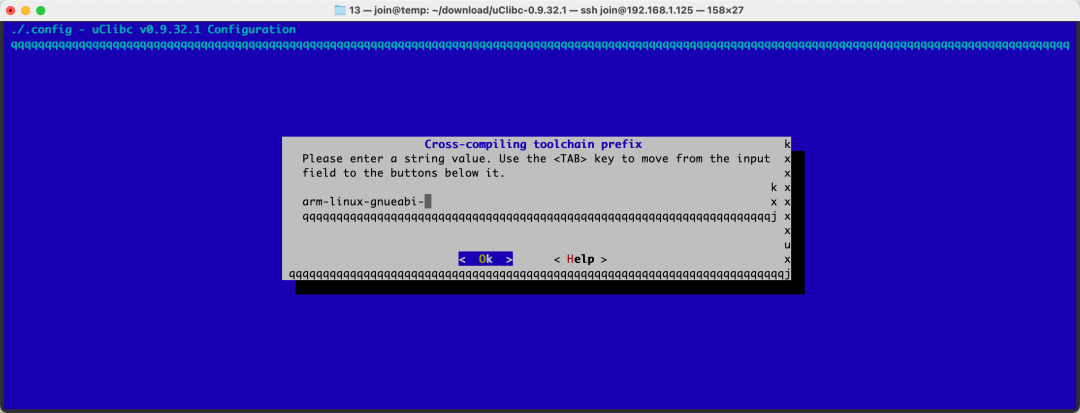
Task: Minimize the terminal window with the yellow button
Action: click(x=25, y=10)
